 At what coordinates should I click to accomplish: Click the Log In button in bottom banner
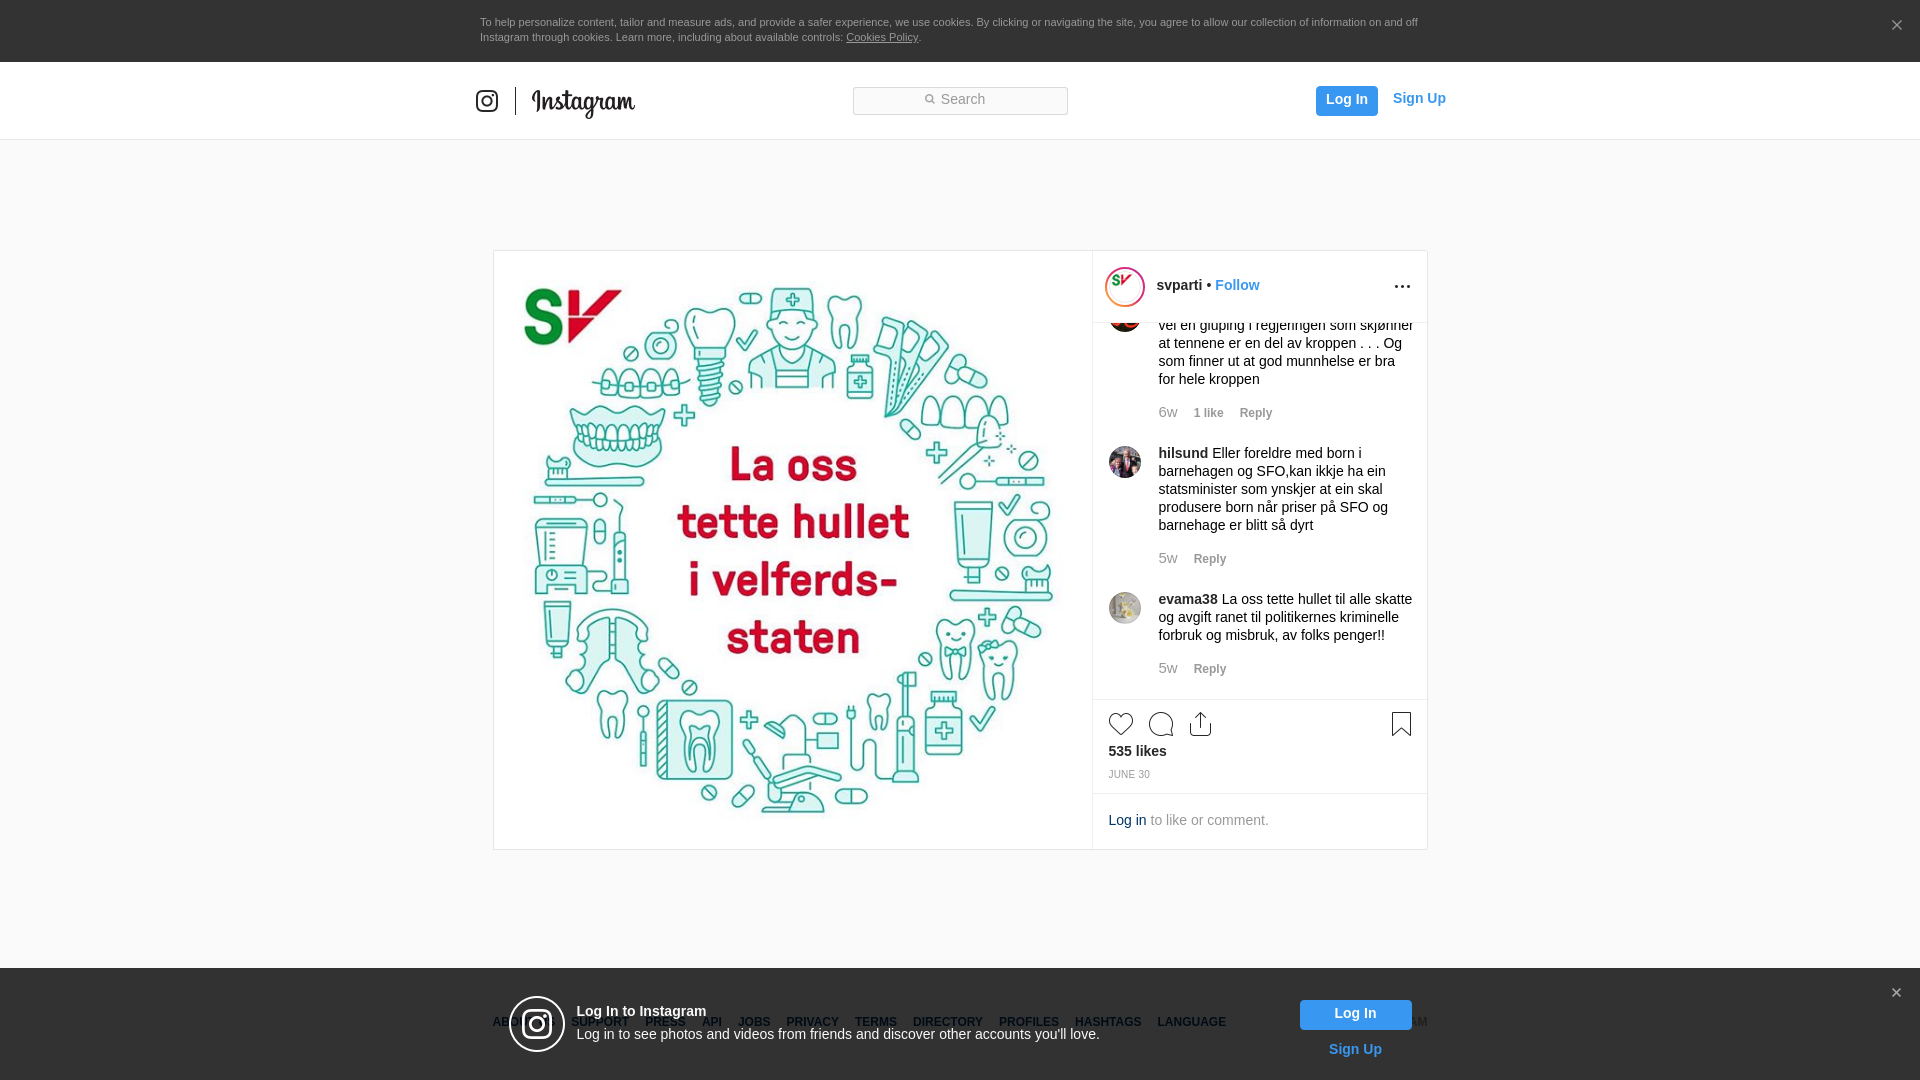click(x=1355, y=1015)
